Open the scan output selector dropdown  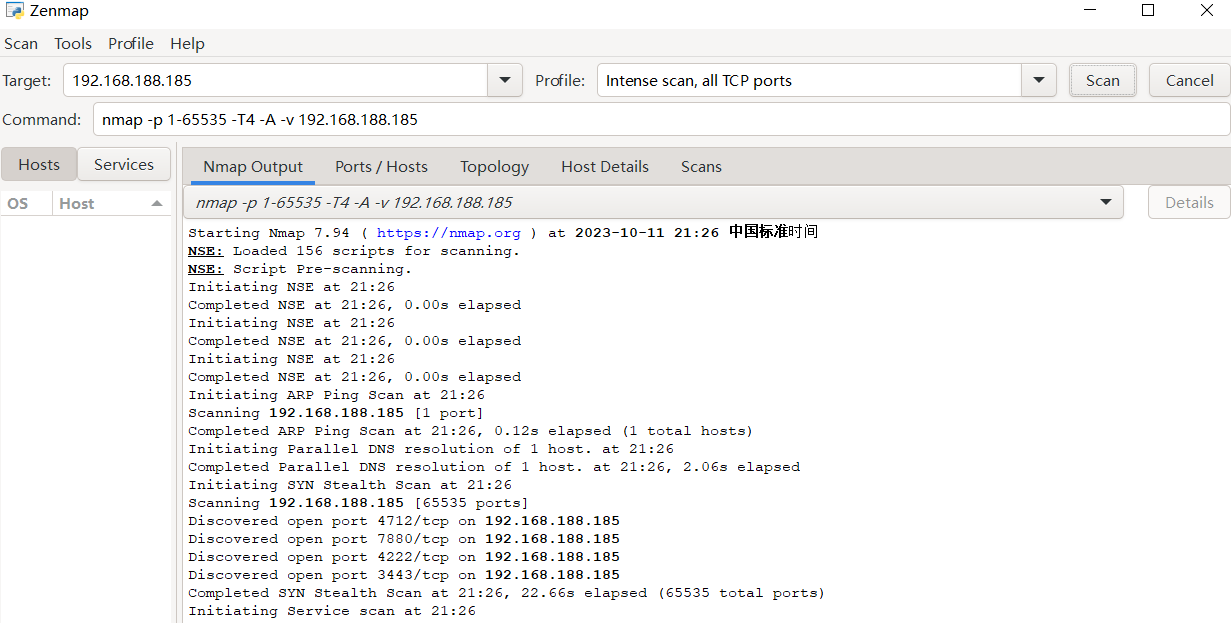point(653,202)
